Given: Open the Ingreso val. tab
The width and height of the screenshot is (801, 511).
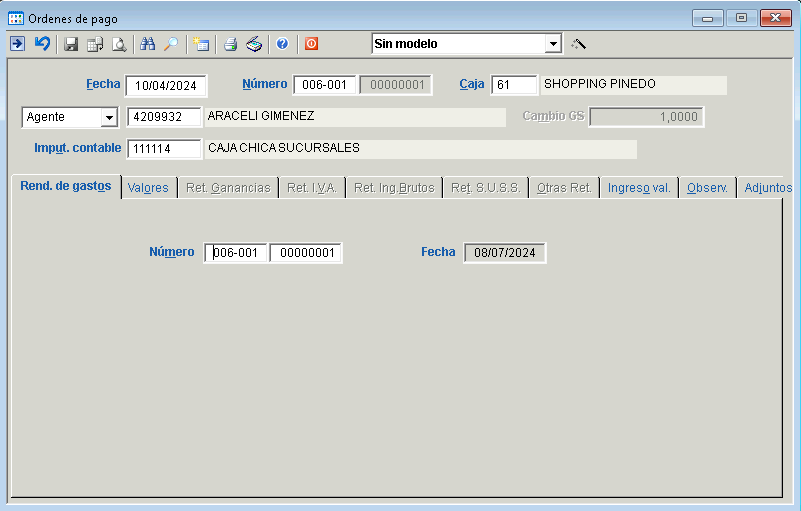Looking at the screenshot, I should coord(639,188).
